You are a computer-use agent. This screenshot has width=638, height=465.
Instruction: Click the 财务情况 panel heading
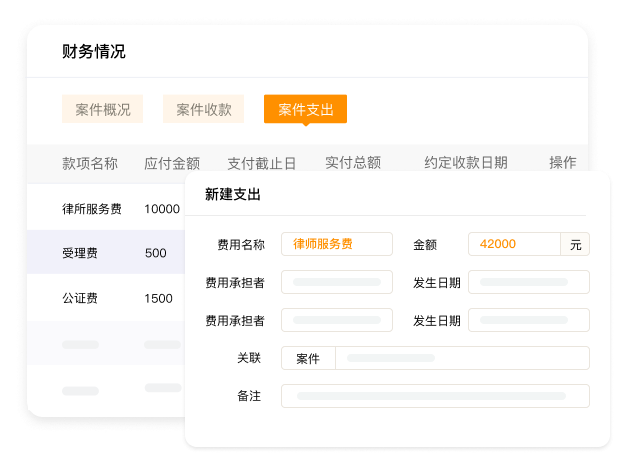[x=94, y=52]
